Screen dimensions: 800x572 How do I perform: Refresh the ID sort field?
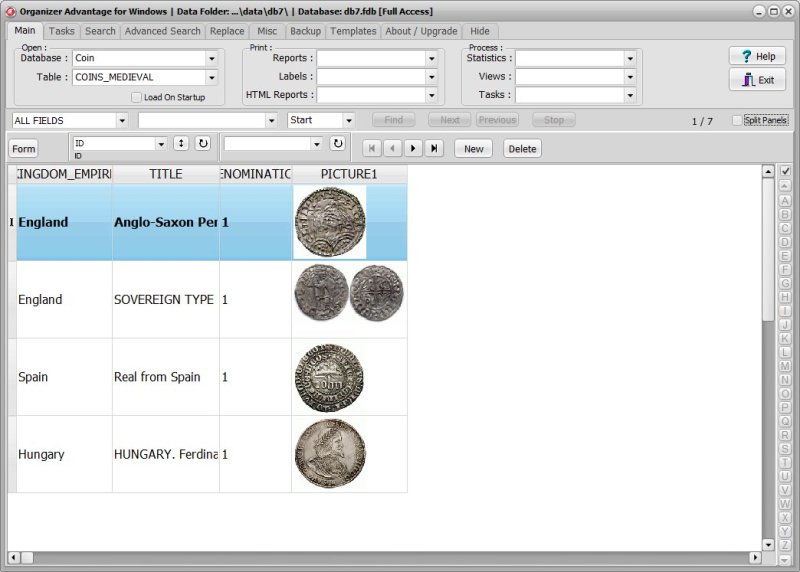coord(203,143)
